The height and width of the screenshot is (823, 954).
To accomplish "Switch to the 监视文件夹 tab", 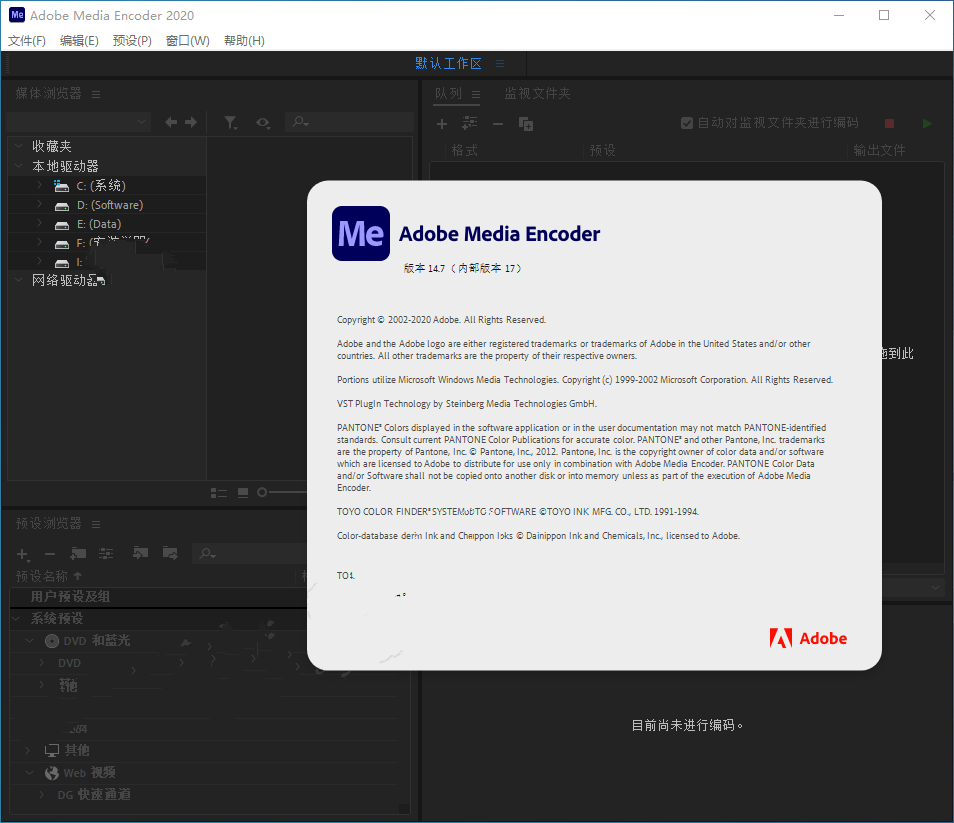I will (x=537, y=94).
